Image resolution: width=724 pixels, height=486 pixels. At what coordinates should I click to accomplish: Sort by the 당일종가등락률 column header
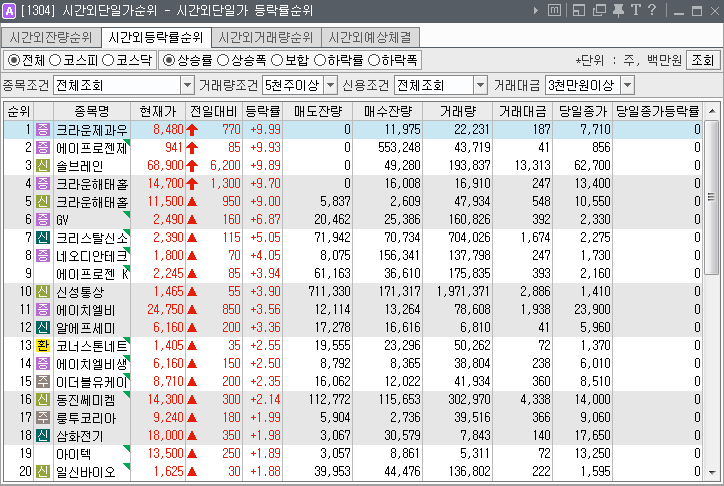coord(658,111)
